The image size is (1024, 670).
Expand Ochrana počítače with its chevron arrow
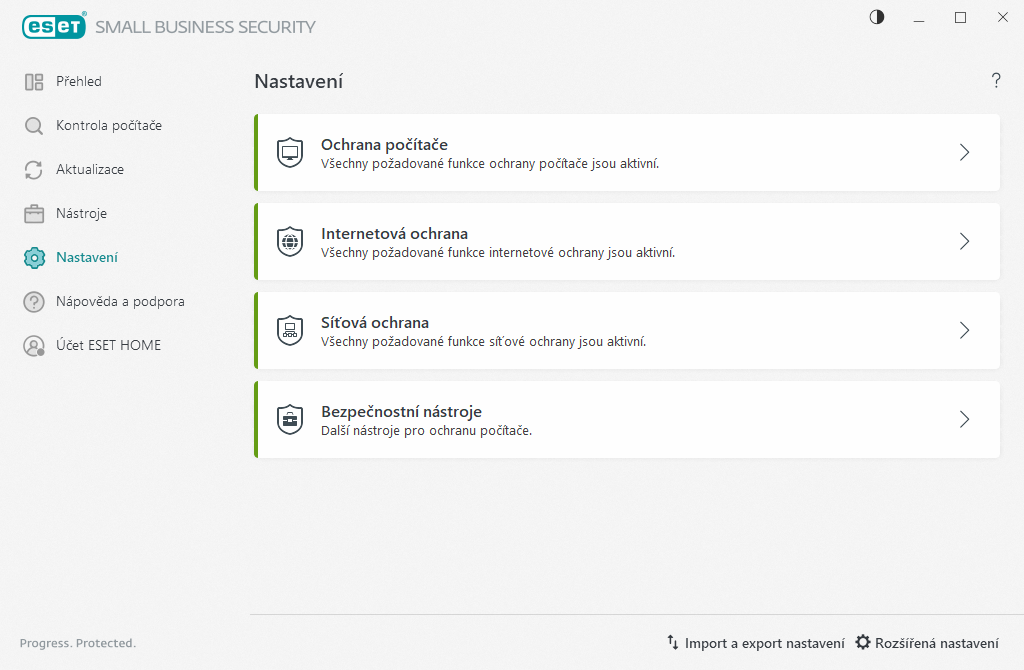pos(964,153)
